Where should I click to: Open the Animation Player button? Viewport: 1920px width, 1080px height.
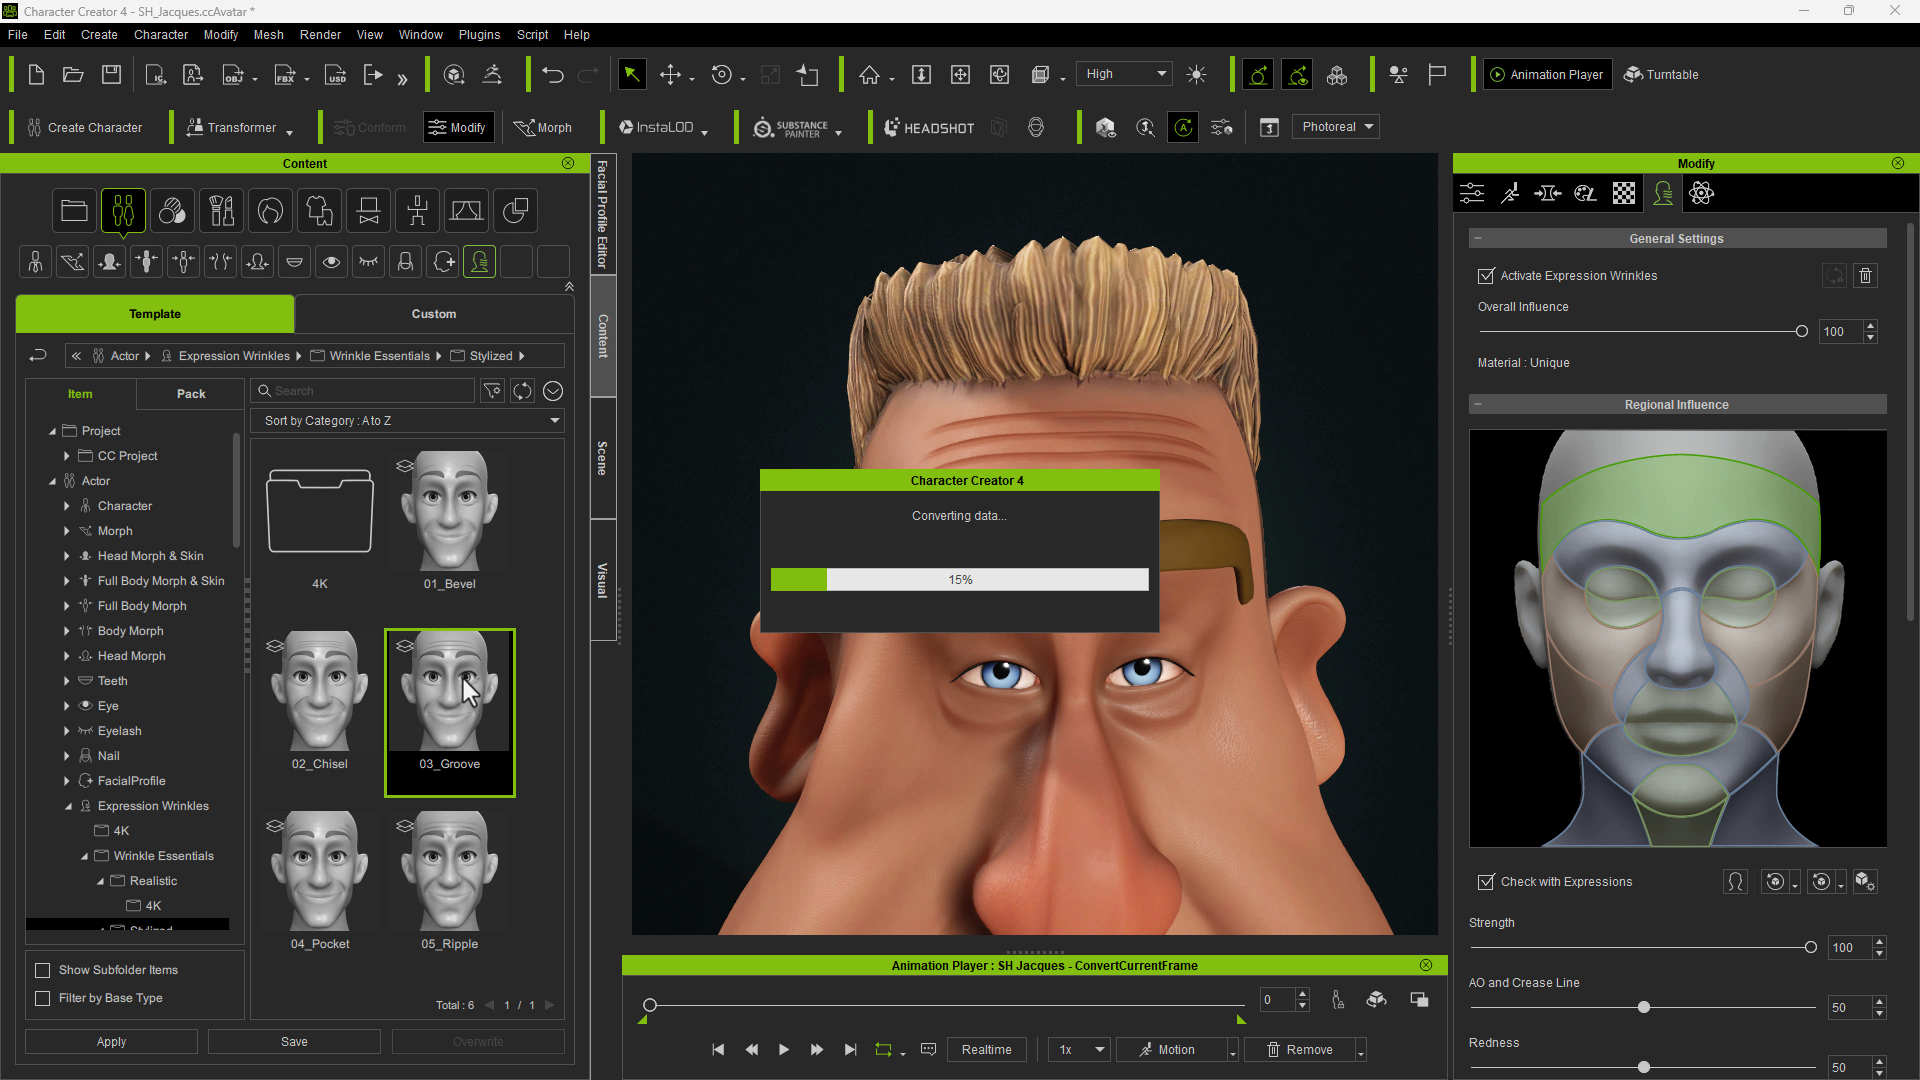pyautogui.click(x=1547, y=75)
